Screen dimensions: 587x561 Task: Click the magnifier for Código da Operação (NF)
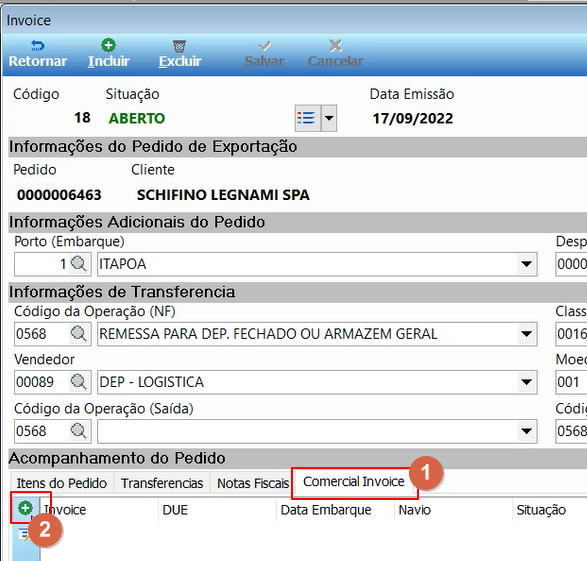tap(79, 333)
